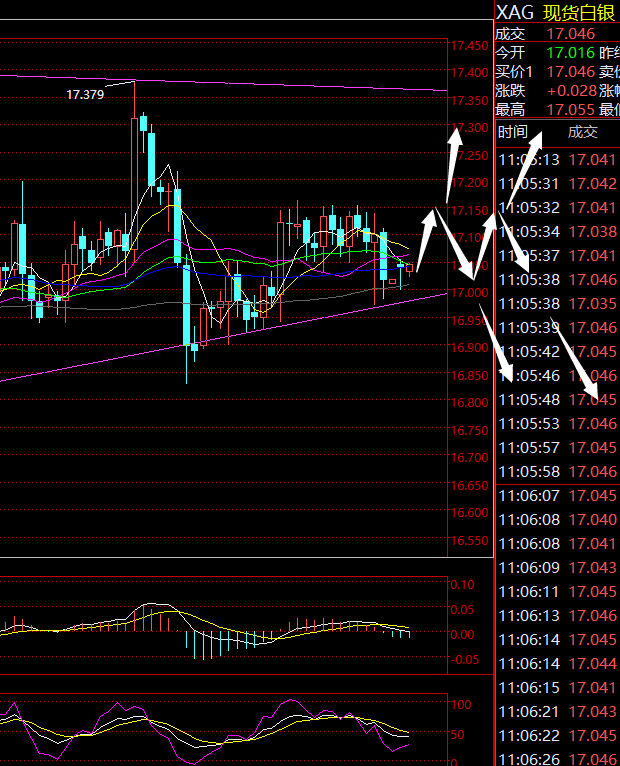The height and width of the screenshot is (766, 620).
Task: Click the 成交 column header in tick list
Action: coord(582,132)
